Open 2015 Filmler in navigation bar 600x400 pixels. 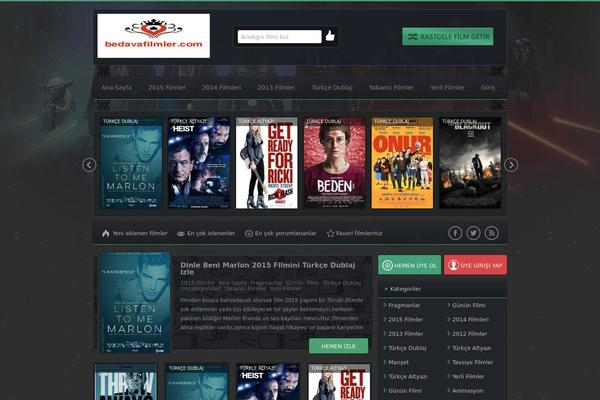[x=167, y=88]
